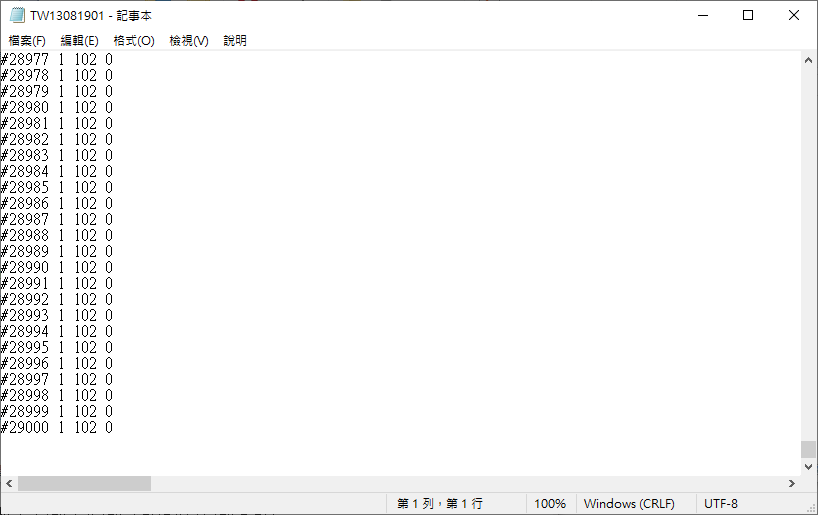Click the line starting with #28980

pyautogui.click(x=56, y=107)
